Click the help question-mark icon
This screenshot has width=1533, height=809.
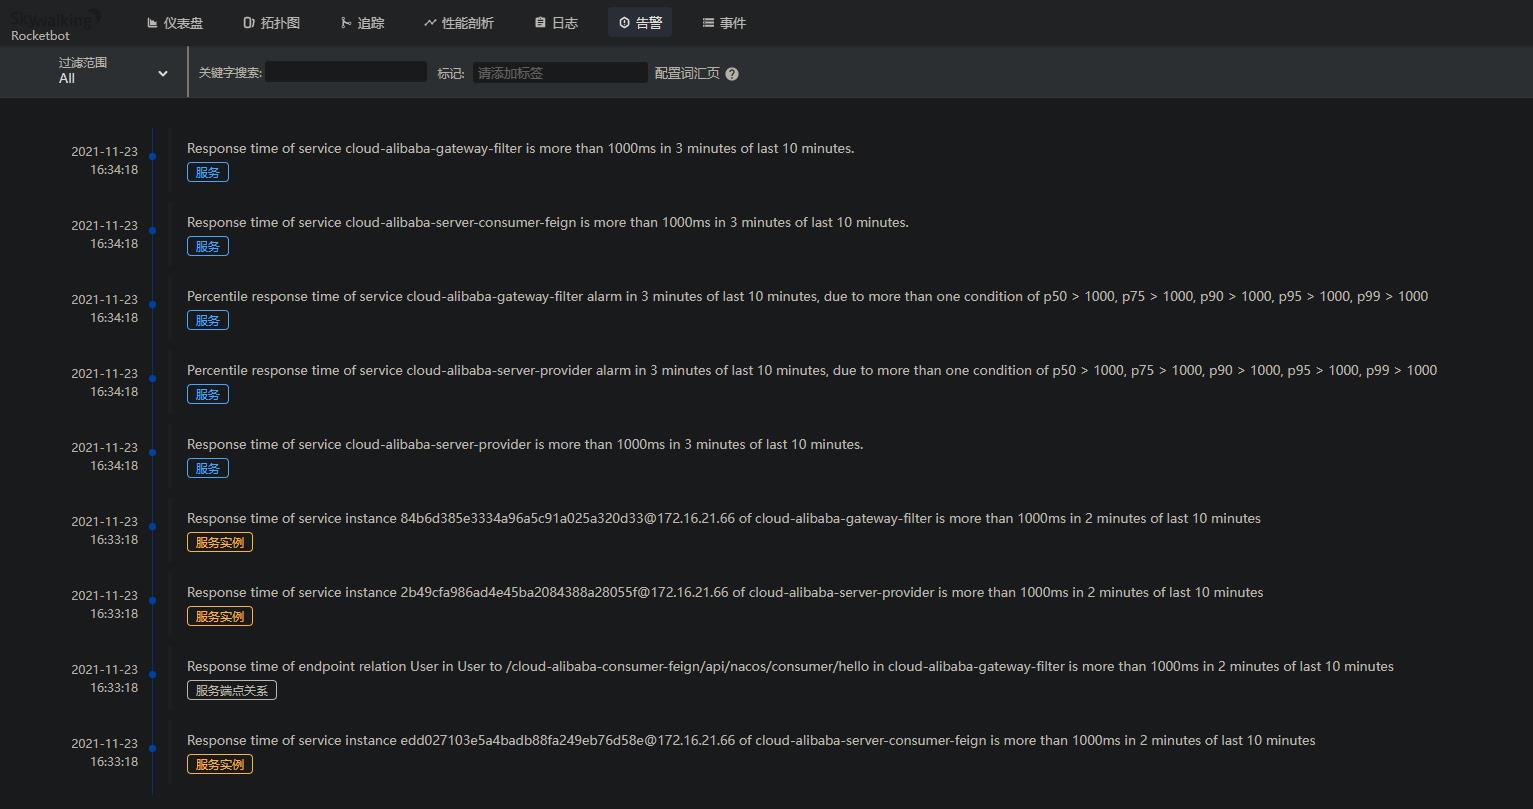tap(732, 73)
